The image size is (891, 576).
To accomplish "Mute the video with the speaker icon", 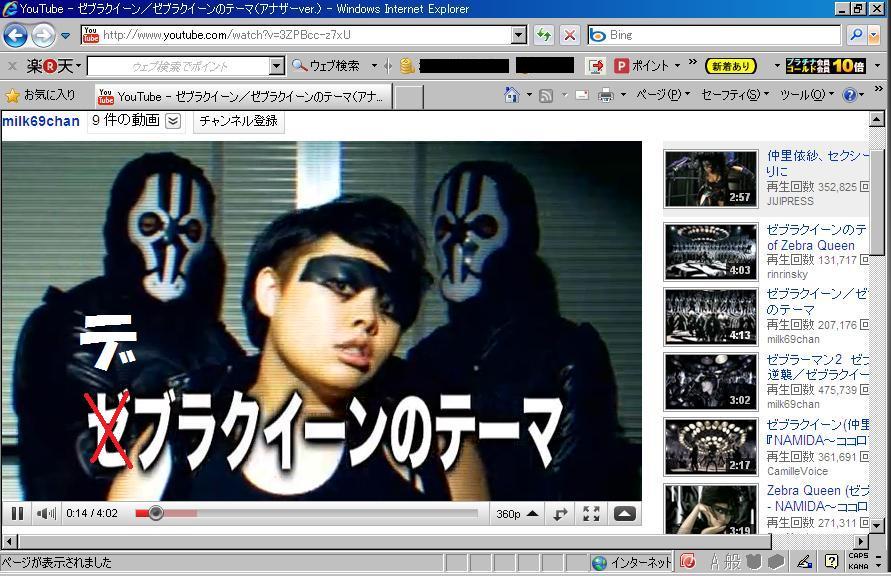I will click(46, 514).
